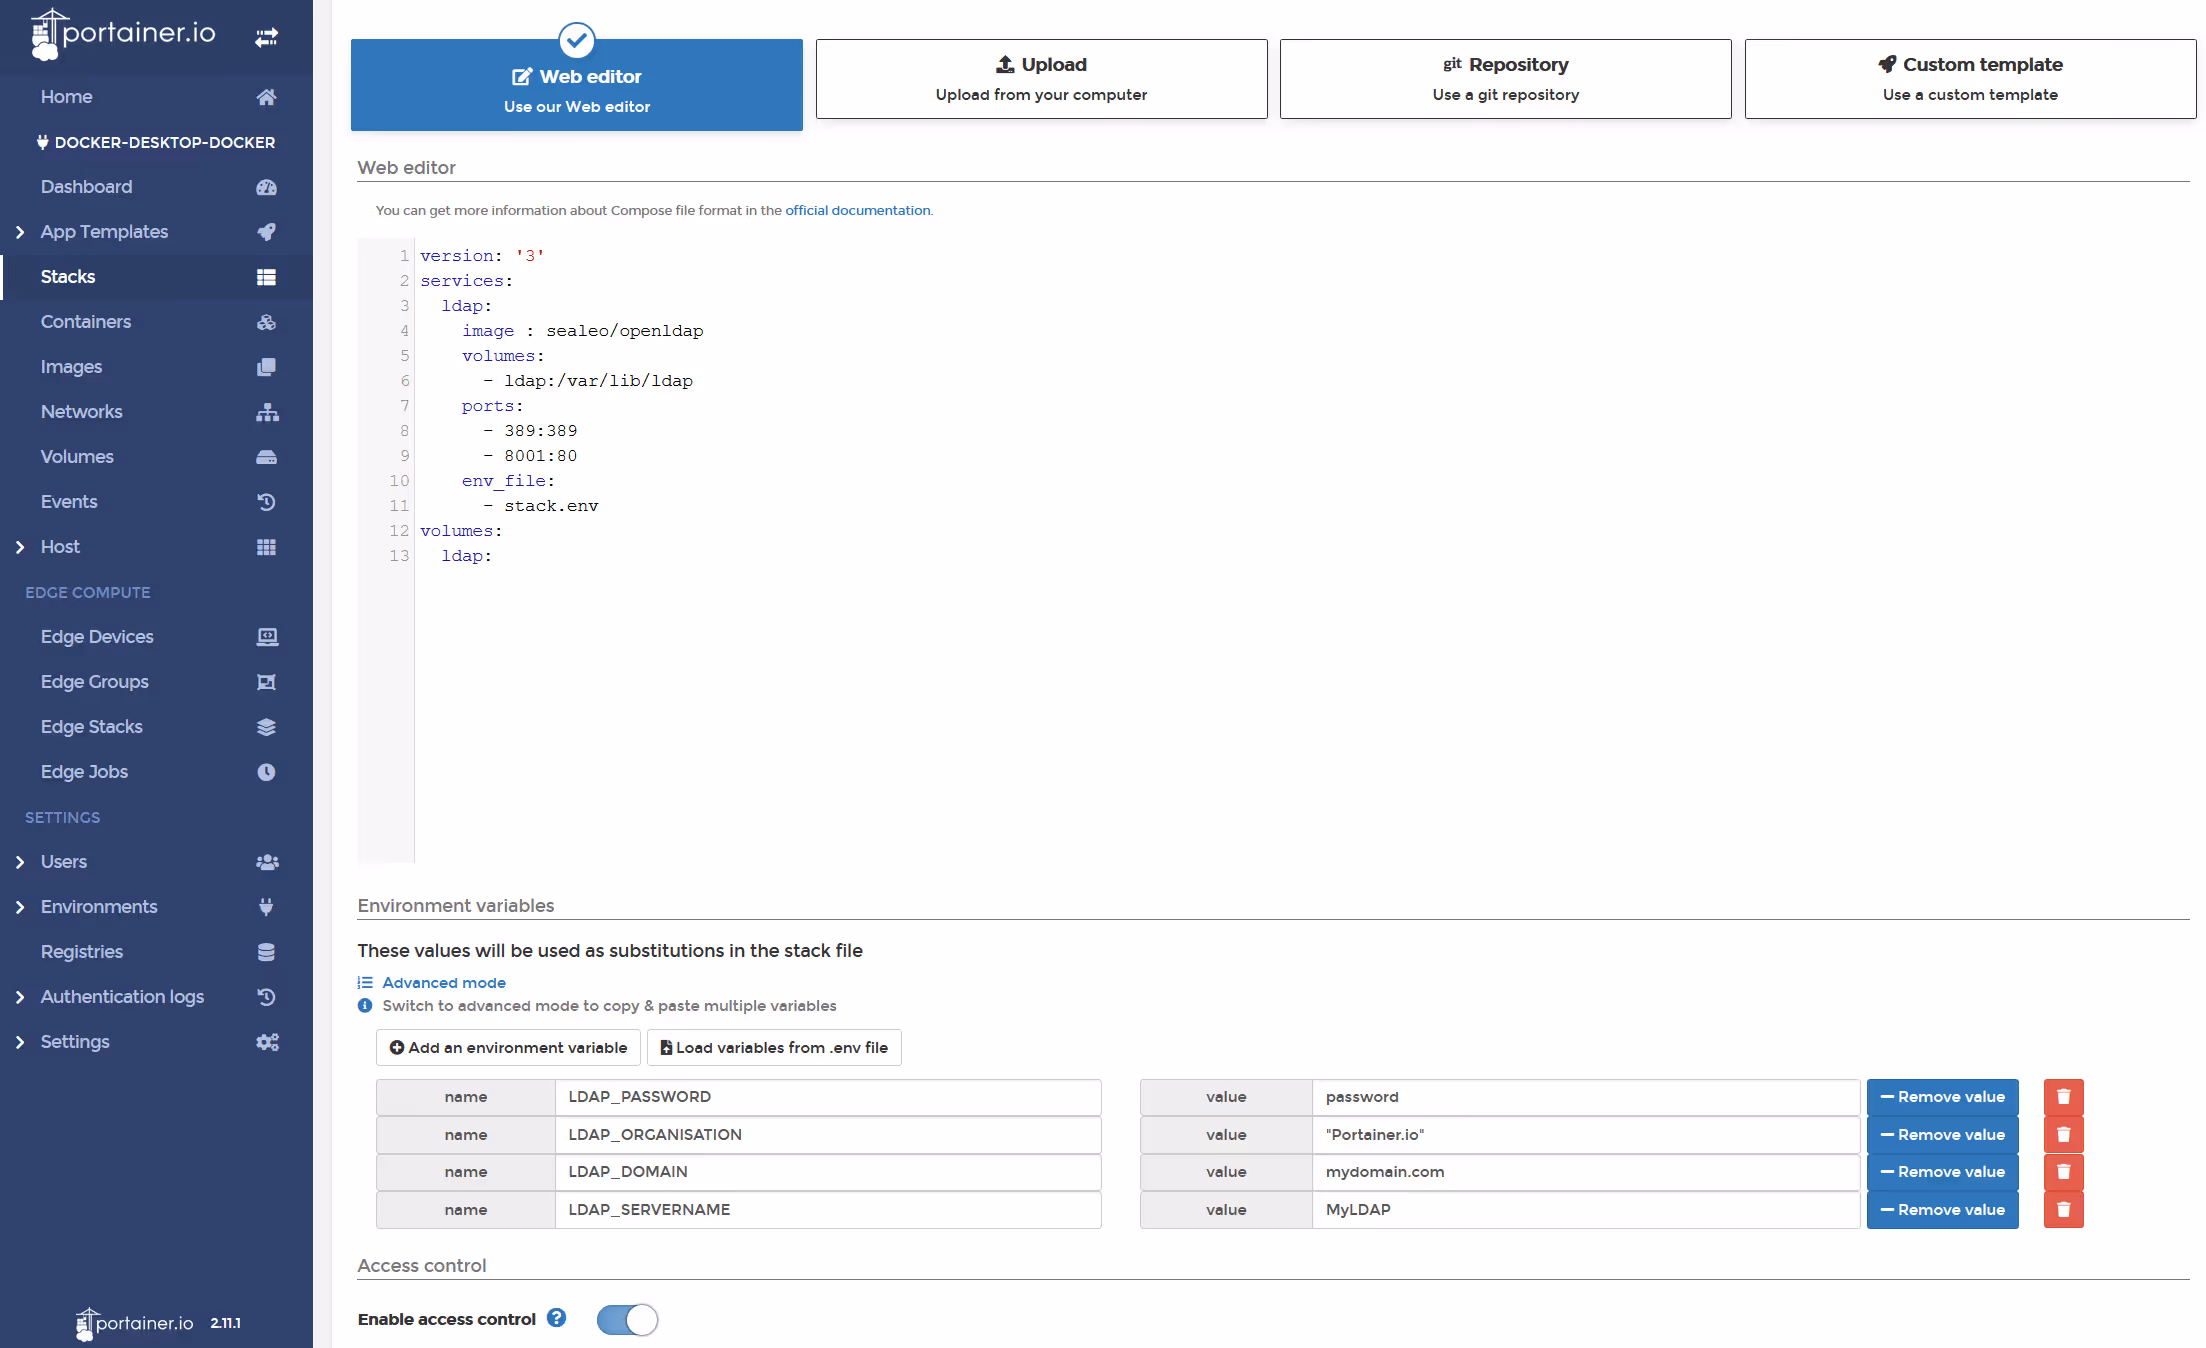Select the Upload build method
Viewport: 2206px width, 1348px height.
[x=1041, y=79]
